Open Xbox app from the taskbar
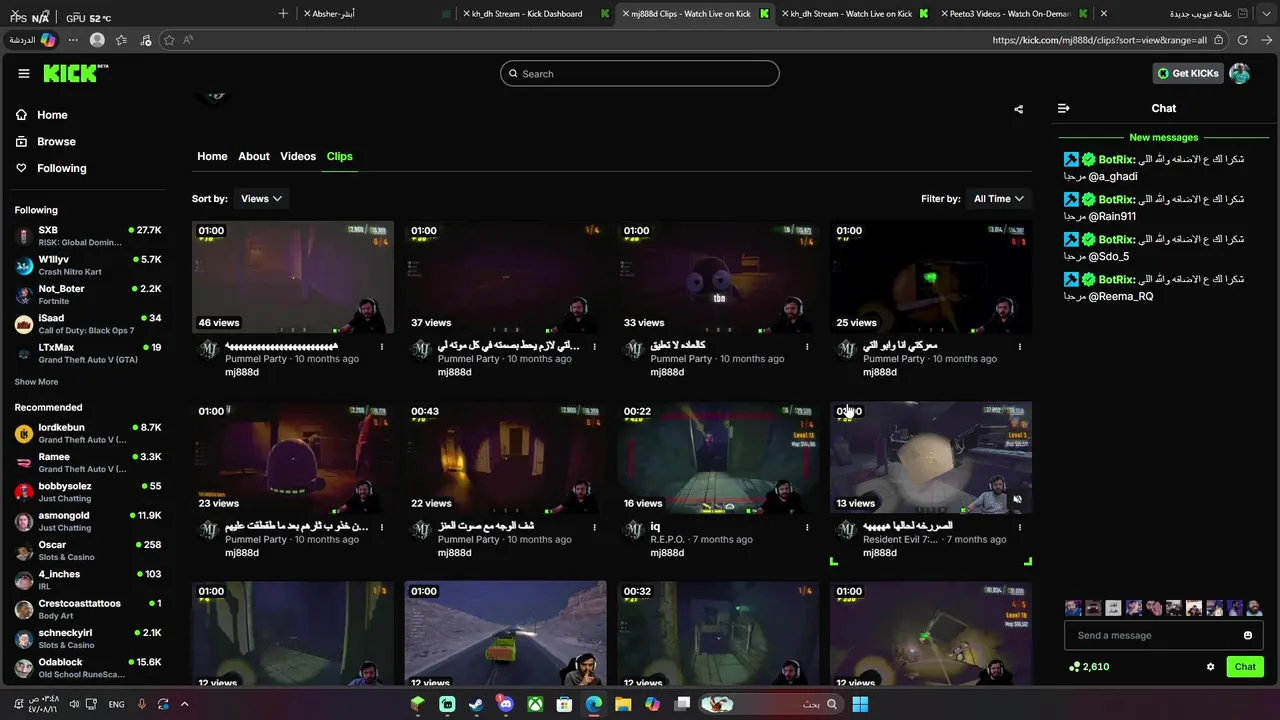Viewport: 1280px width, 720px height. (535, 704)
